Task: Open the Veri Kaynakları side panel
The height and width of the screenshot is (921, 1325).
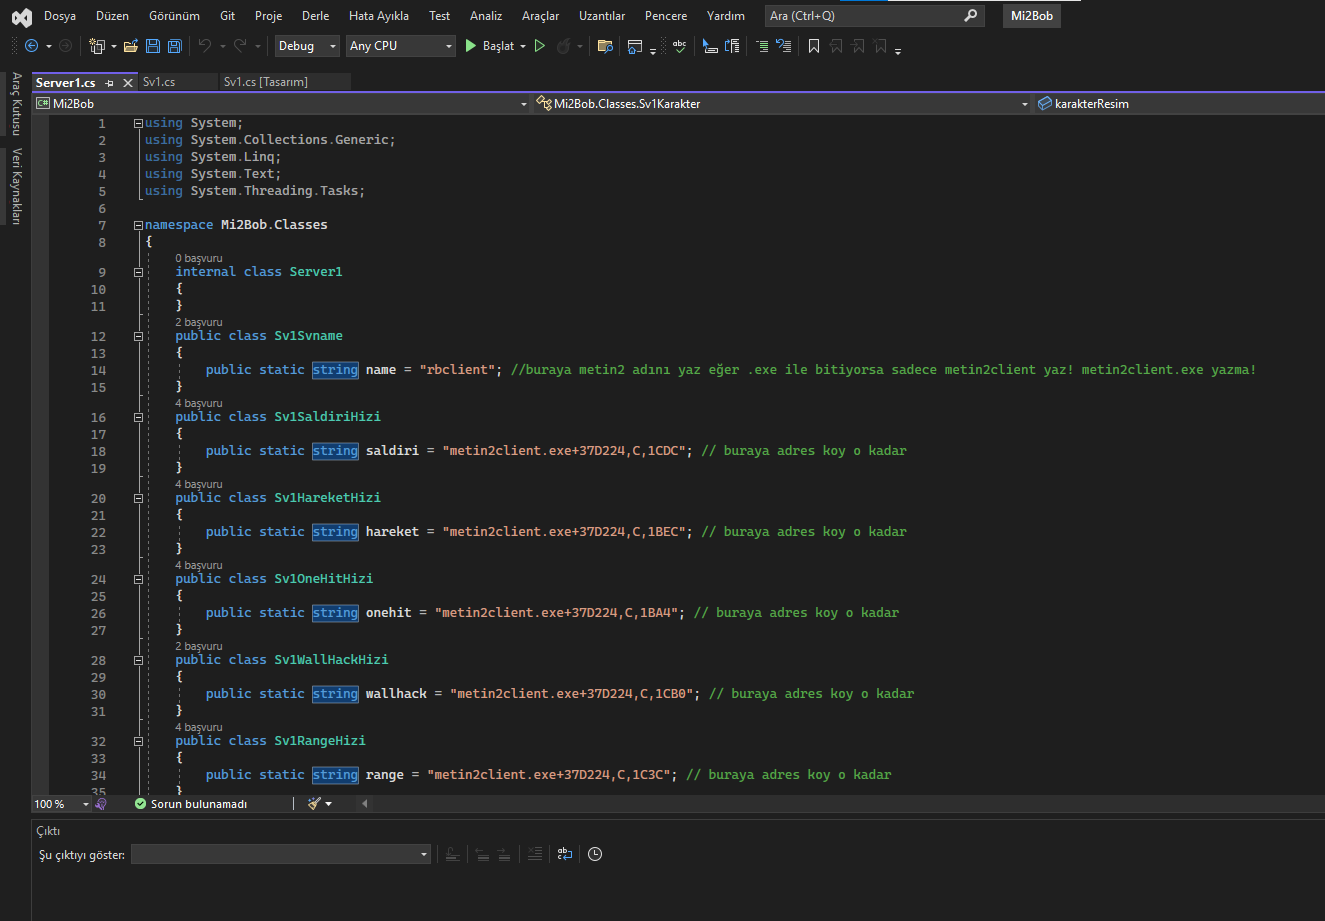Action: (x=16, y=186)
